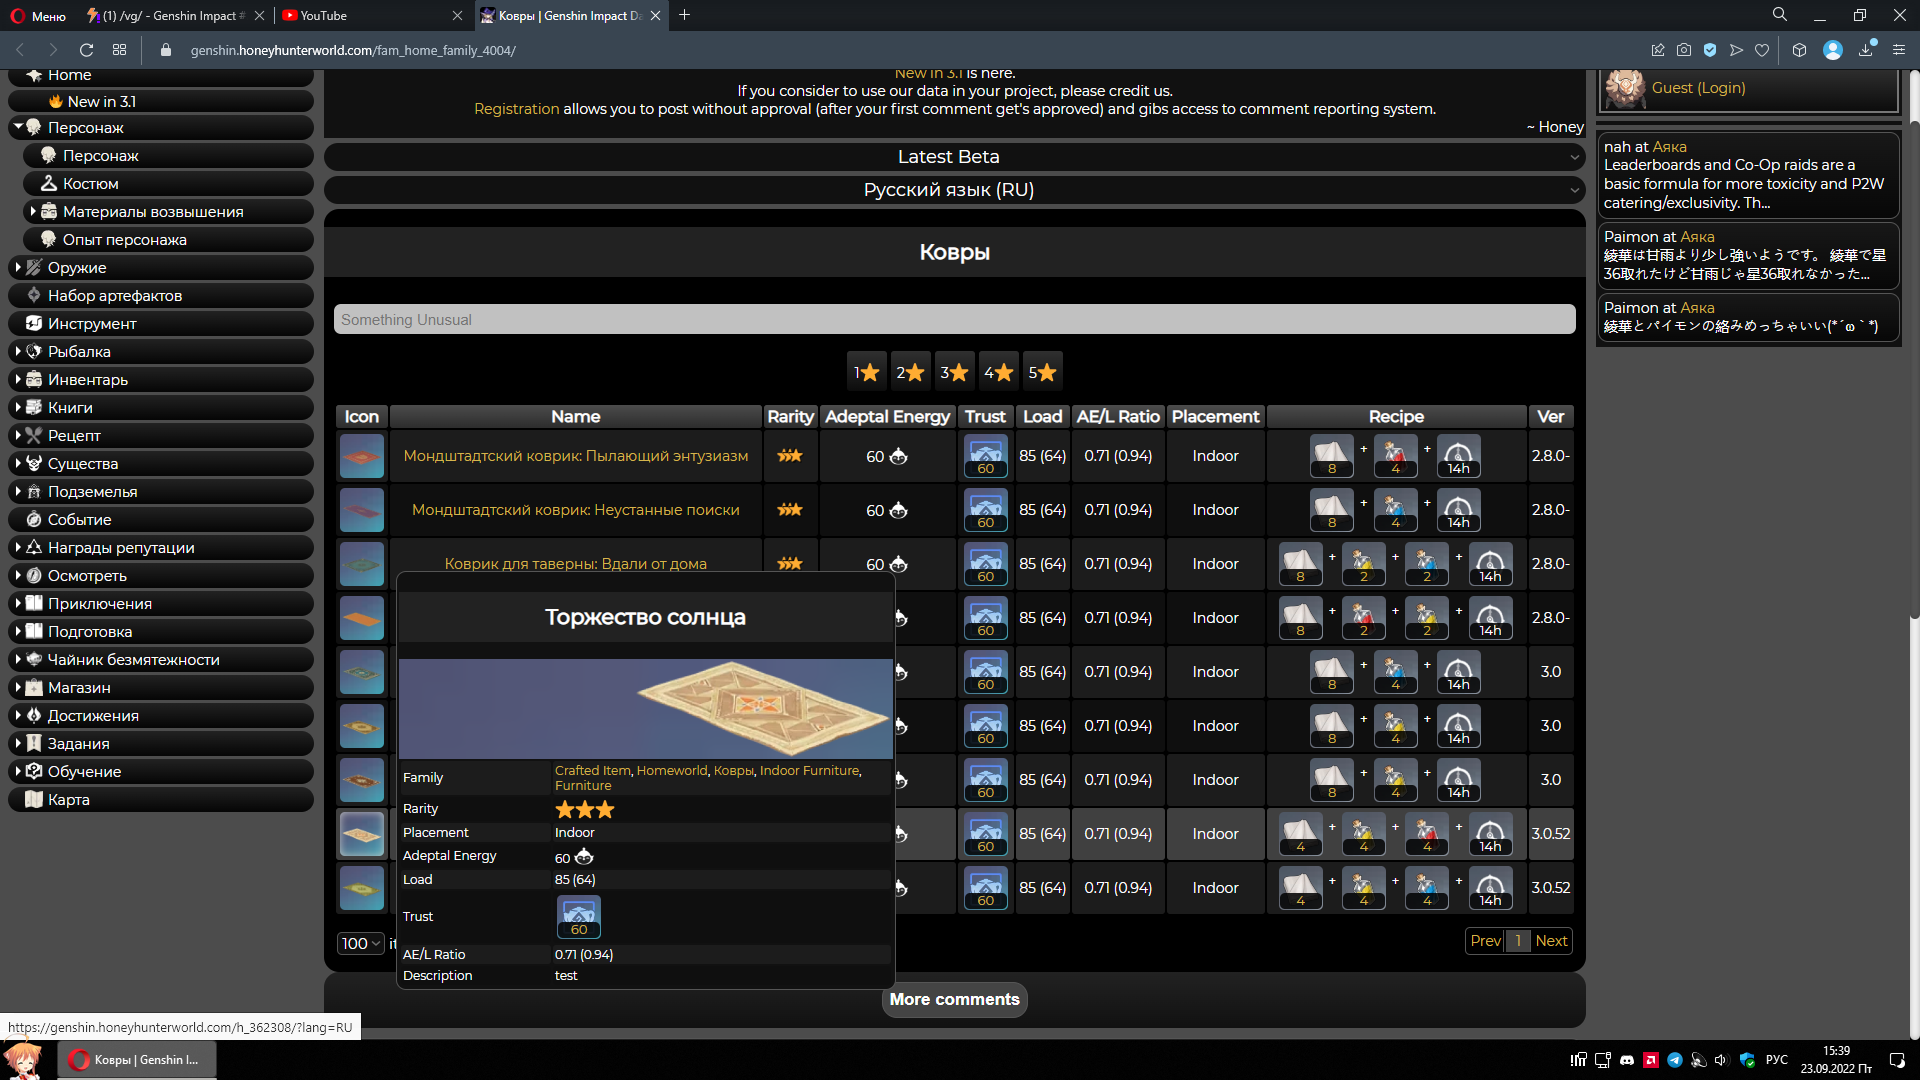
Task: Open the Registration link
Action: click(x=516, y=109)
